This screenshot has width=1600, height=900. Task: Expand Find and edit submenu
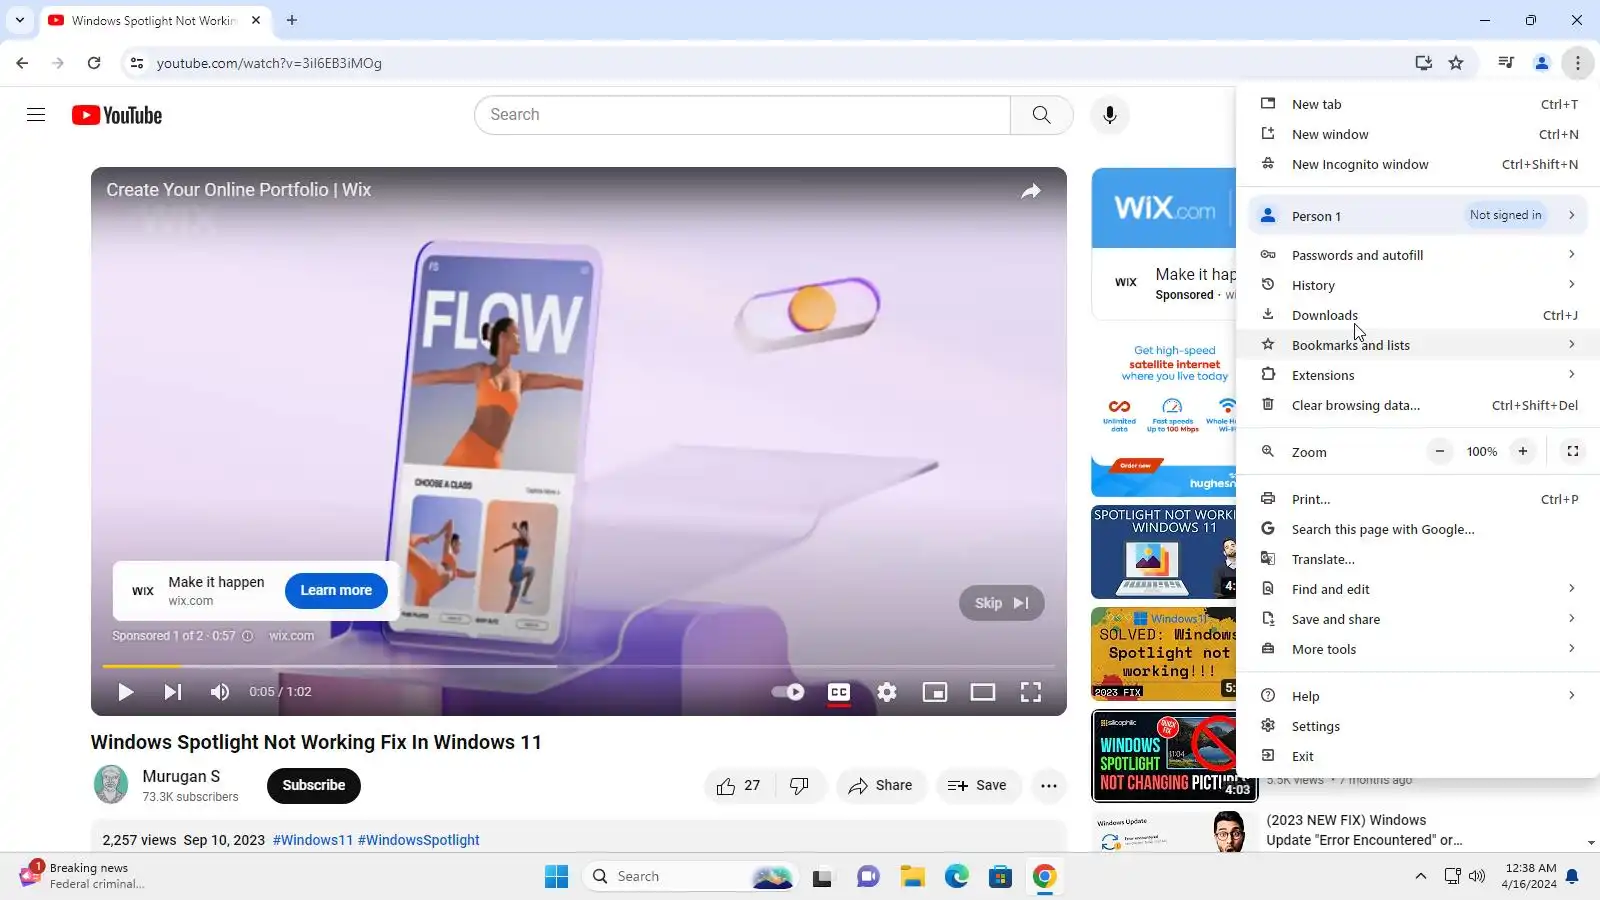tap(1418, 589)
